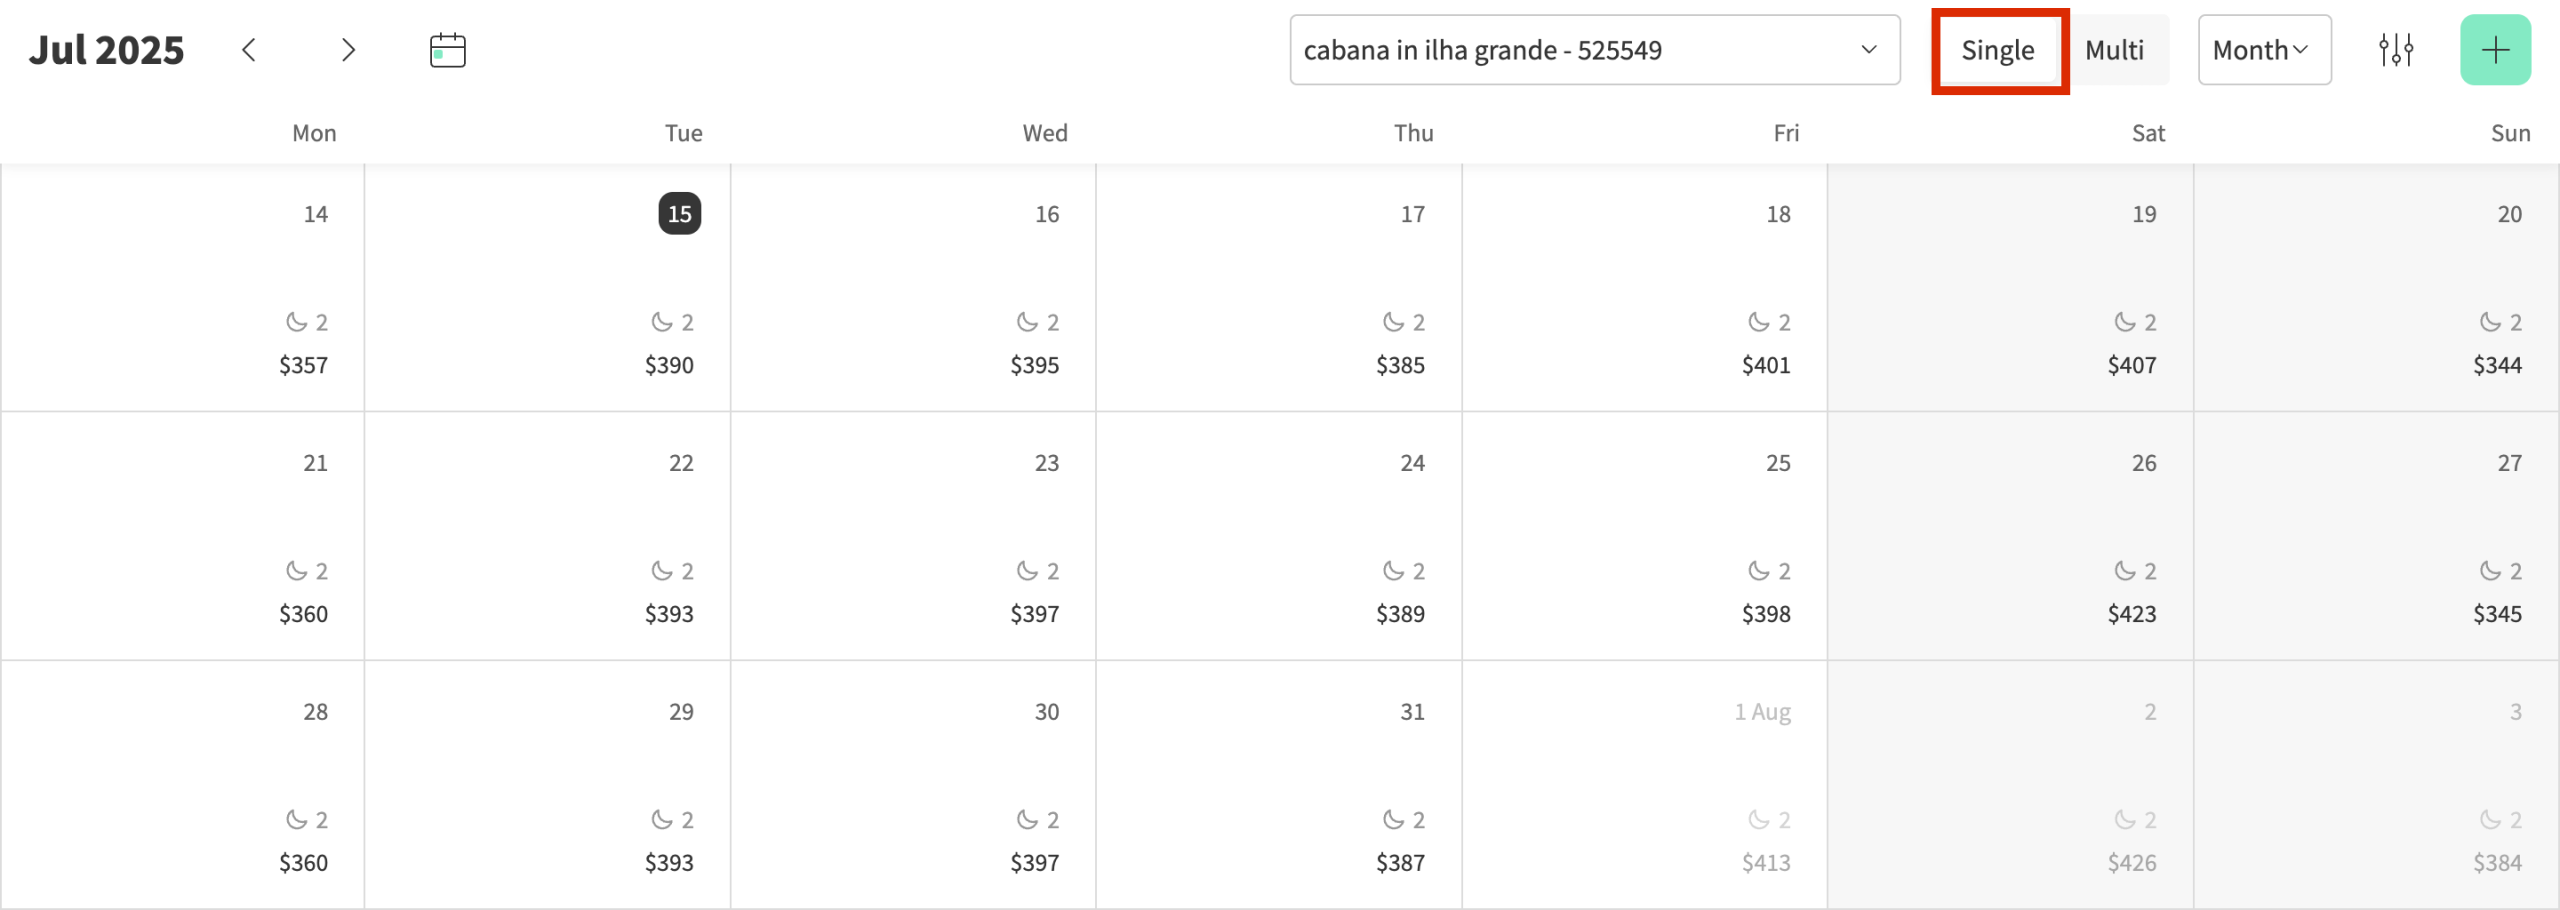2560x910 pixels.
Task: Select the Single view tab
Action: pos(1997,49)
